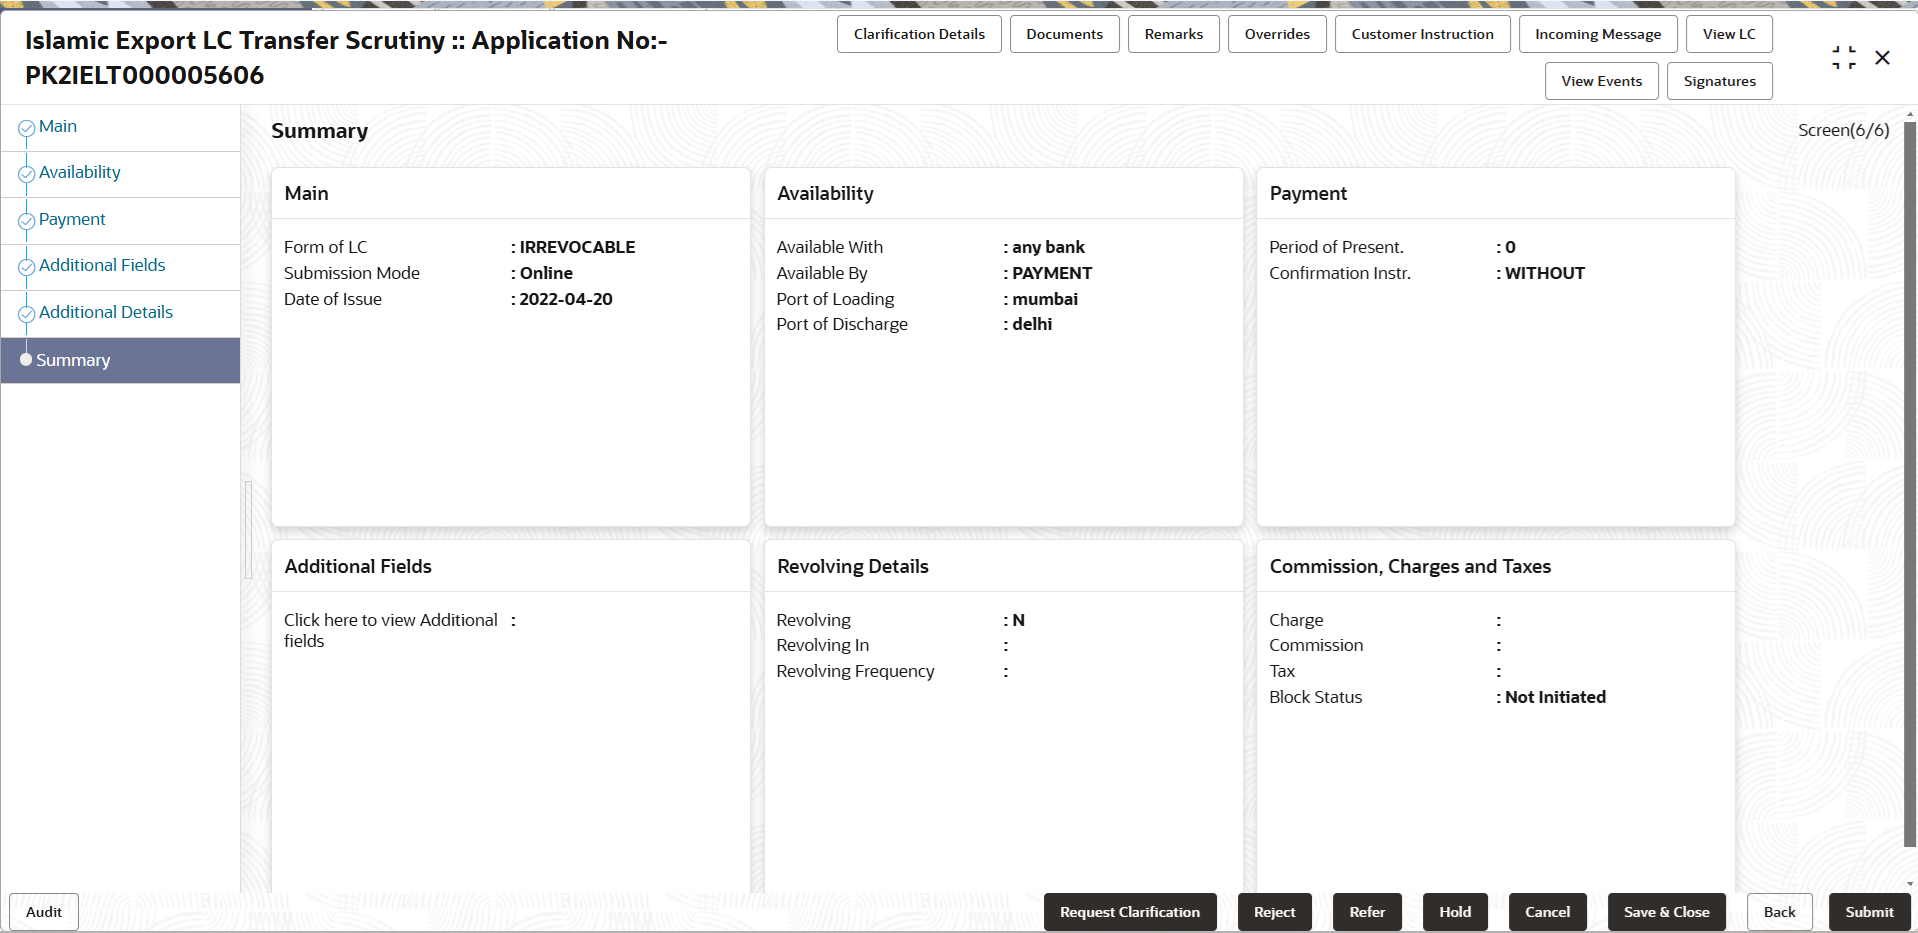
Task: Open the Additional Fields tile
Action: 511,716
